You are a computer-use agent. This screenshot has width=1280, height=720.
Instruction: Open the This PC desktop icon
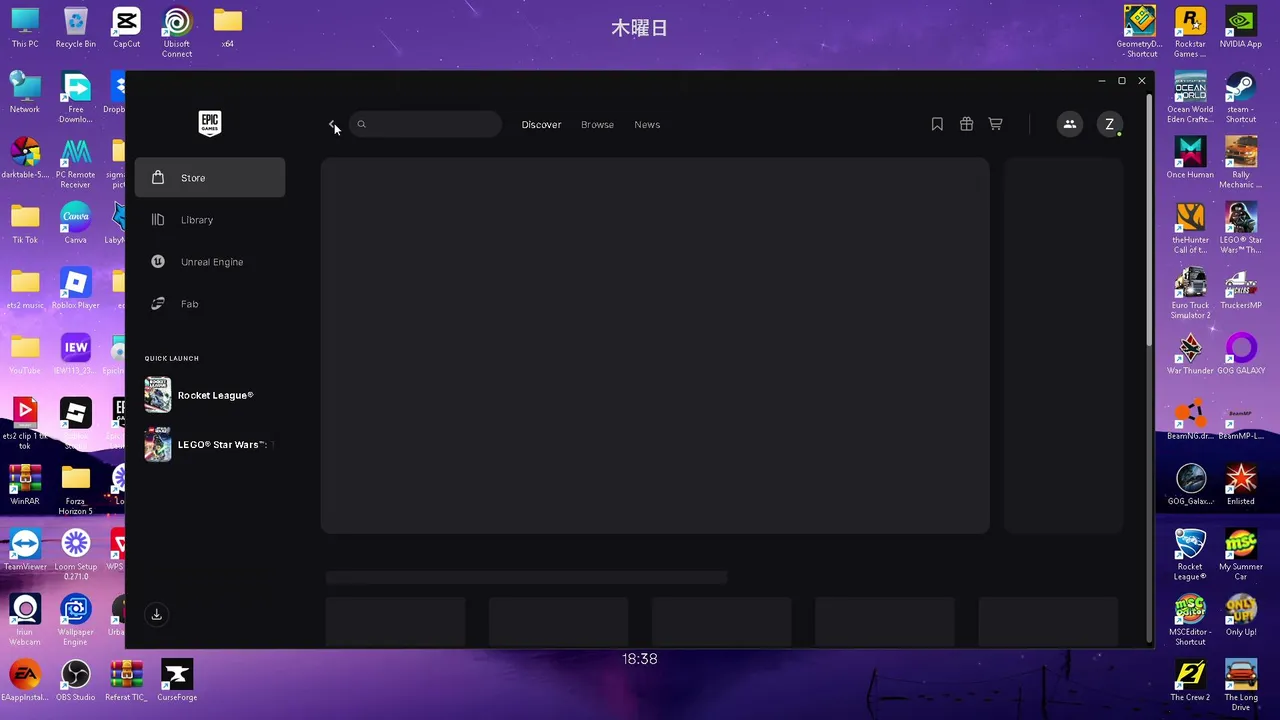point(25,28)
